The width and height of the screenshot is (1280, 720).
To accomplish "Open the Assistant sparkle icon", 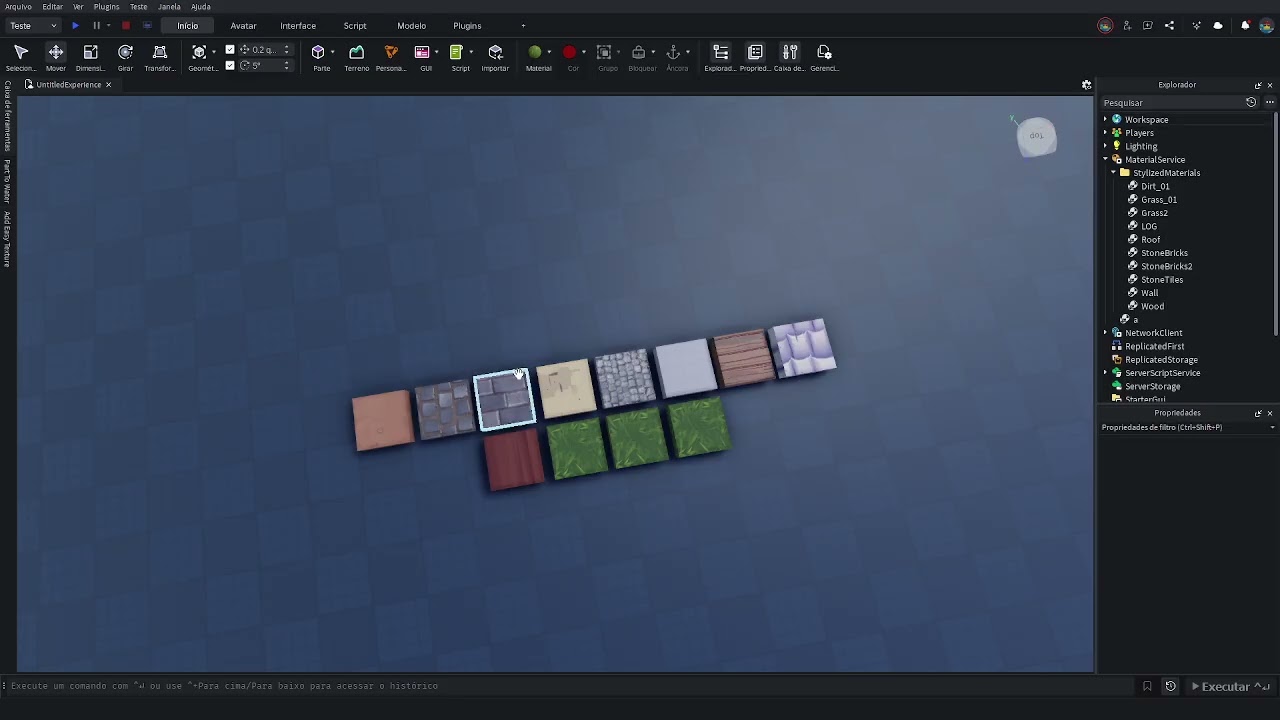I will point(1196,25).
